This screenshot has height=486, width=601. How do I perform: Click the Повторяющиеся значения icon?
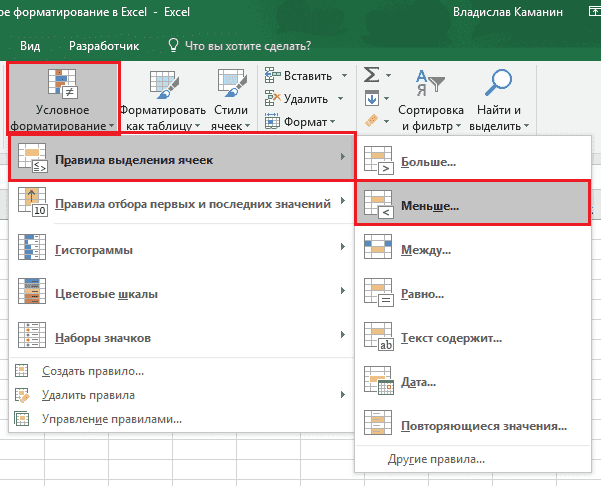click(x=378, y=423)
